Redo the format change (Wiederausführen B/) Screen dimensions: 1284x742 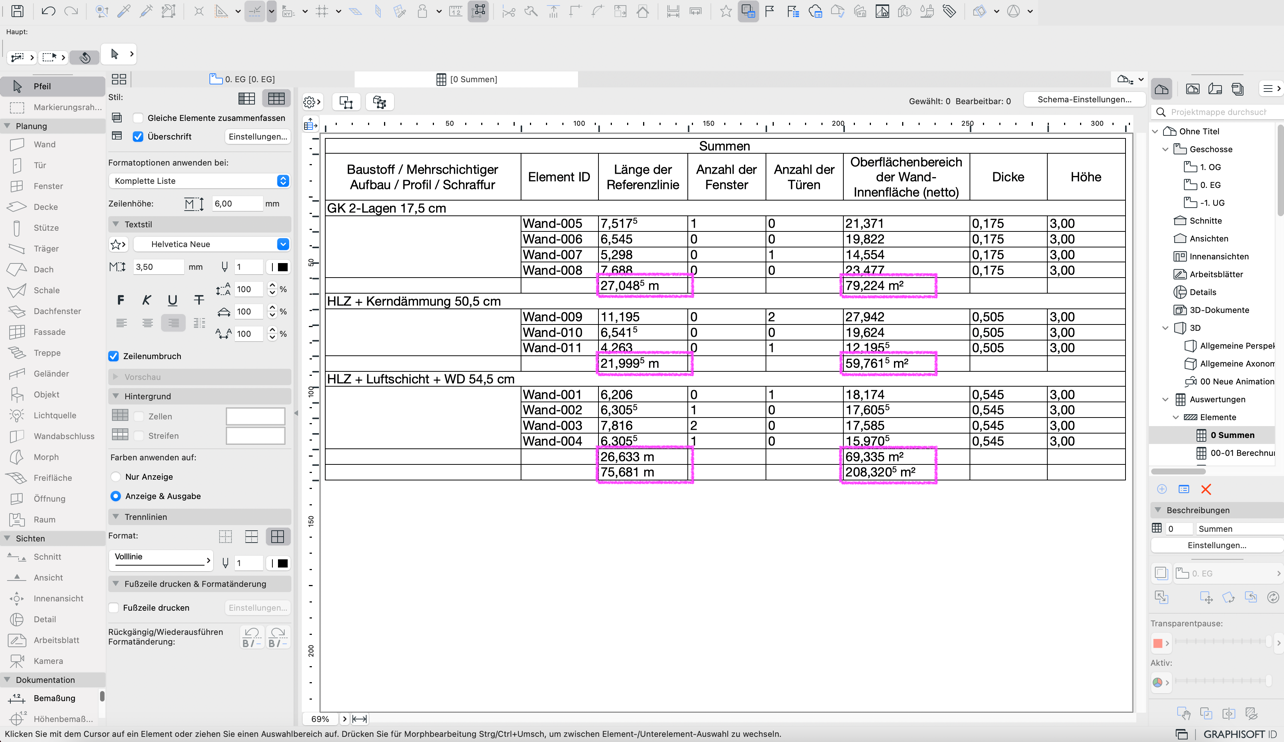[278, 637]
